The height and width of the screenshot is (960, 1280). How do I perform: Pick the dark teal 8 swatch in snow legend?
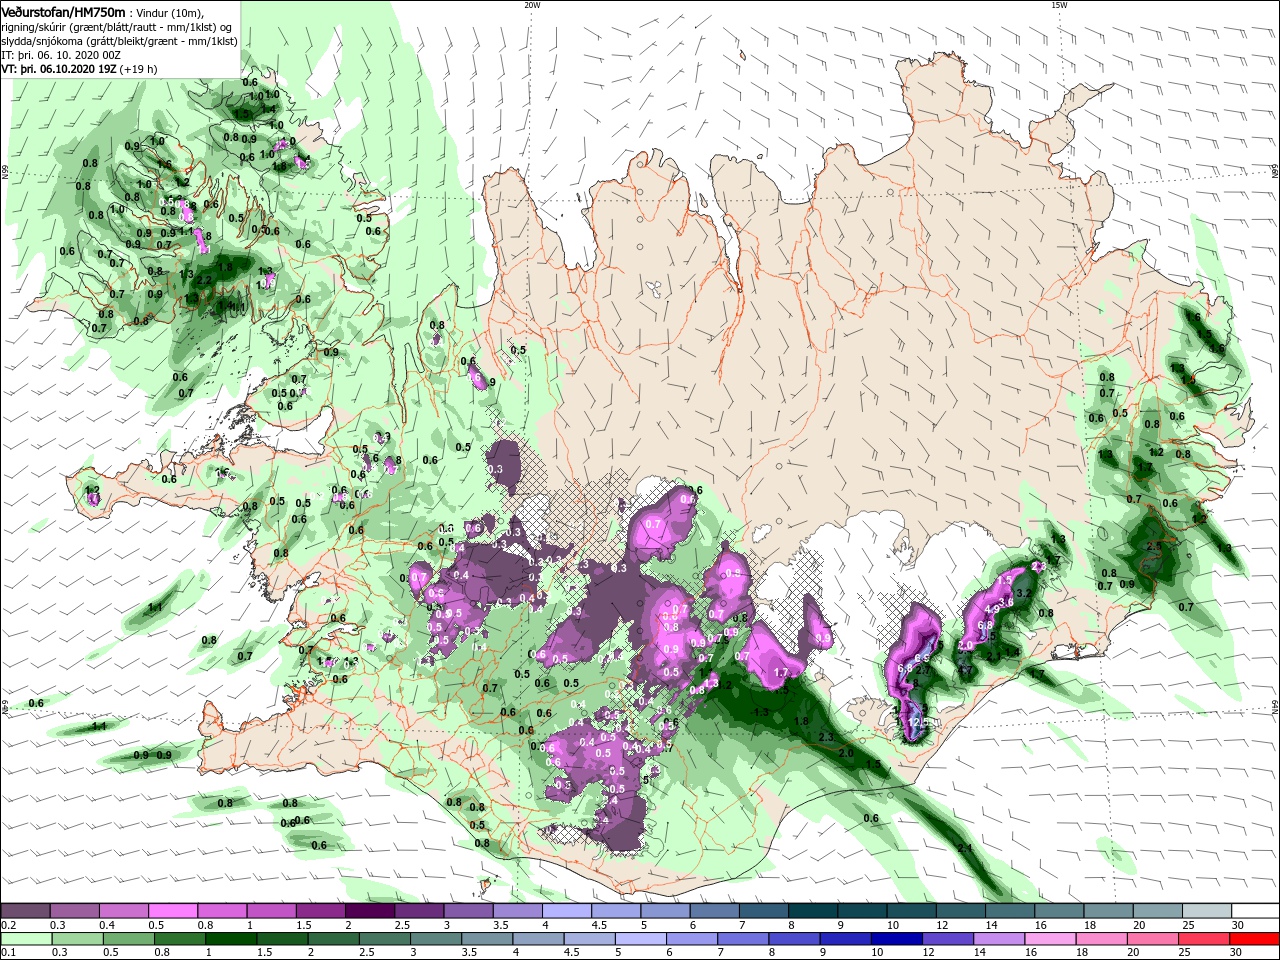coord(813,911)
